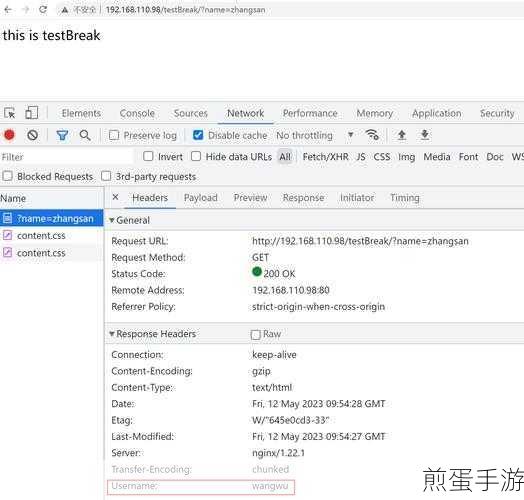Select the All filter type
The image size is (524, 500).
[x=285, y=156]
